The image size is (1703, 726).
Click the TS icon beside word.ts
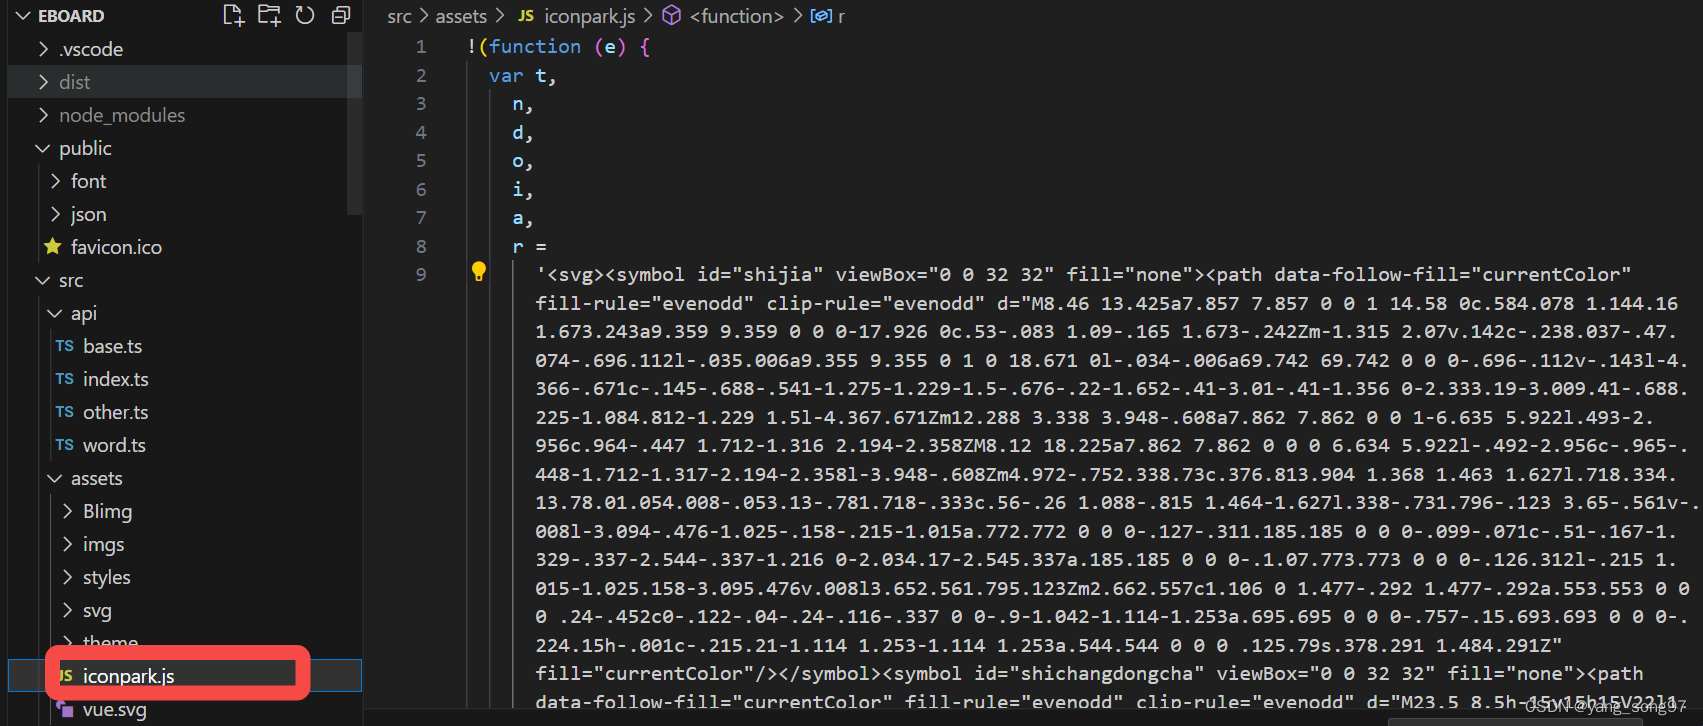[65, 445]
